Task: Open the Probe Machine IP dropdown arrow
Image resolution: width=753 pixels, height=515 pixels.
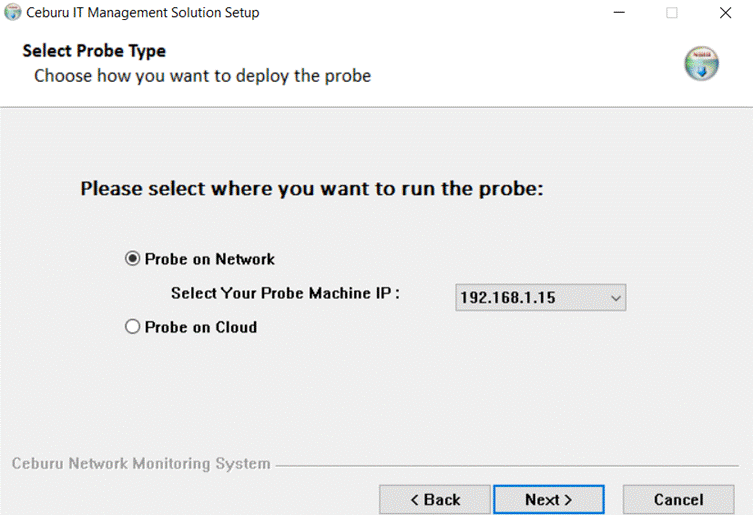Action: (616, 298)
